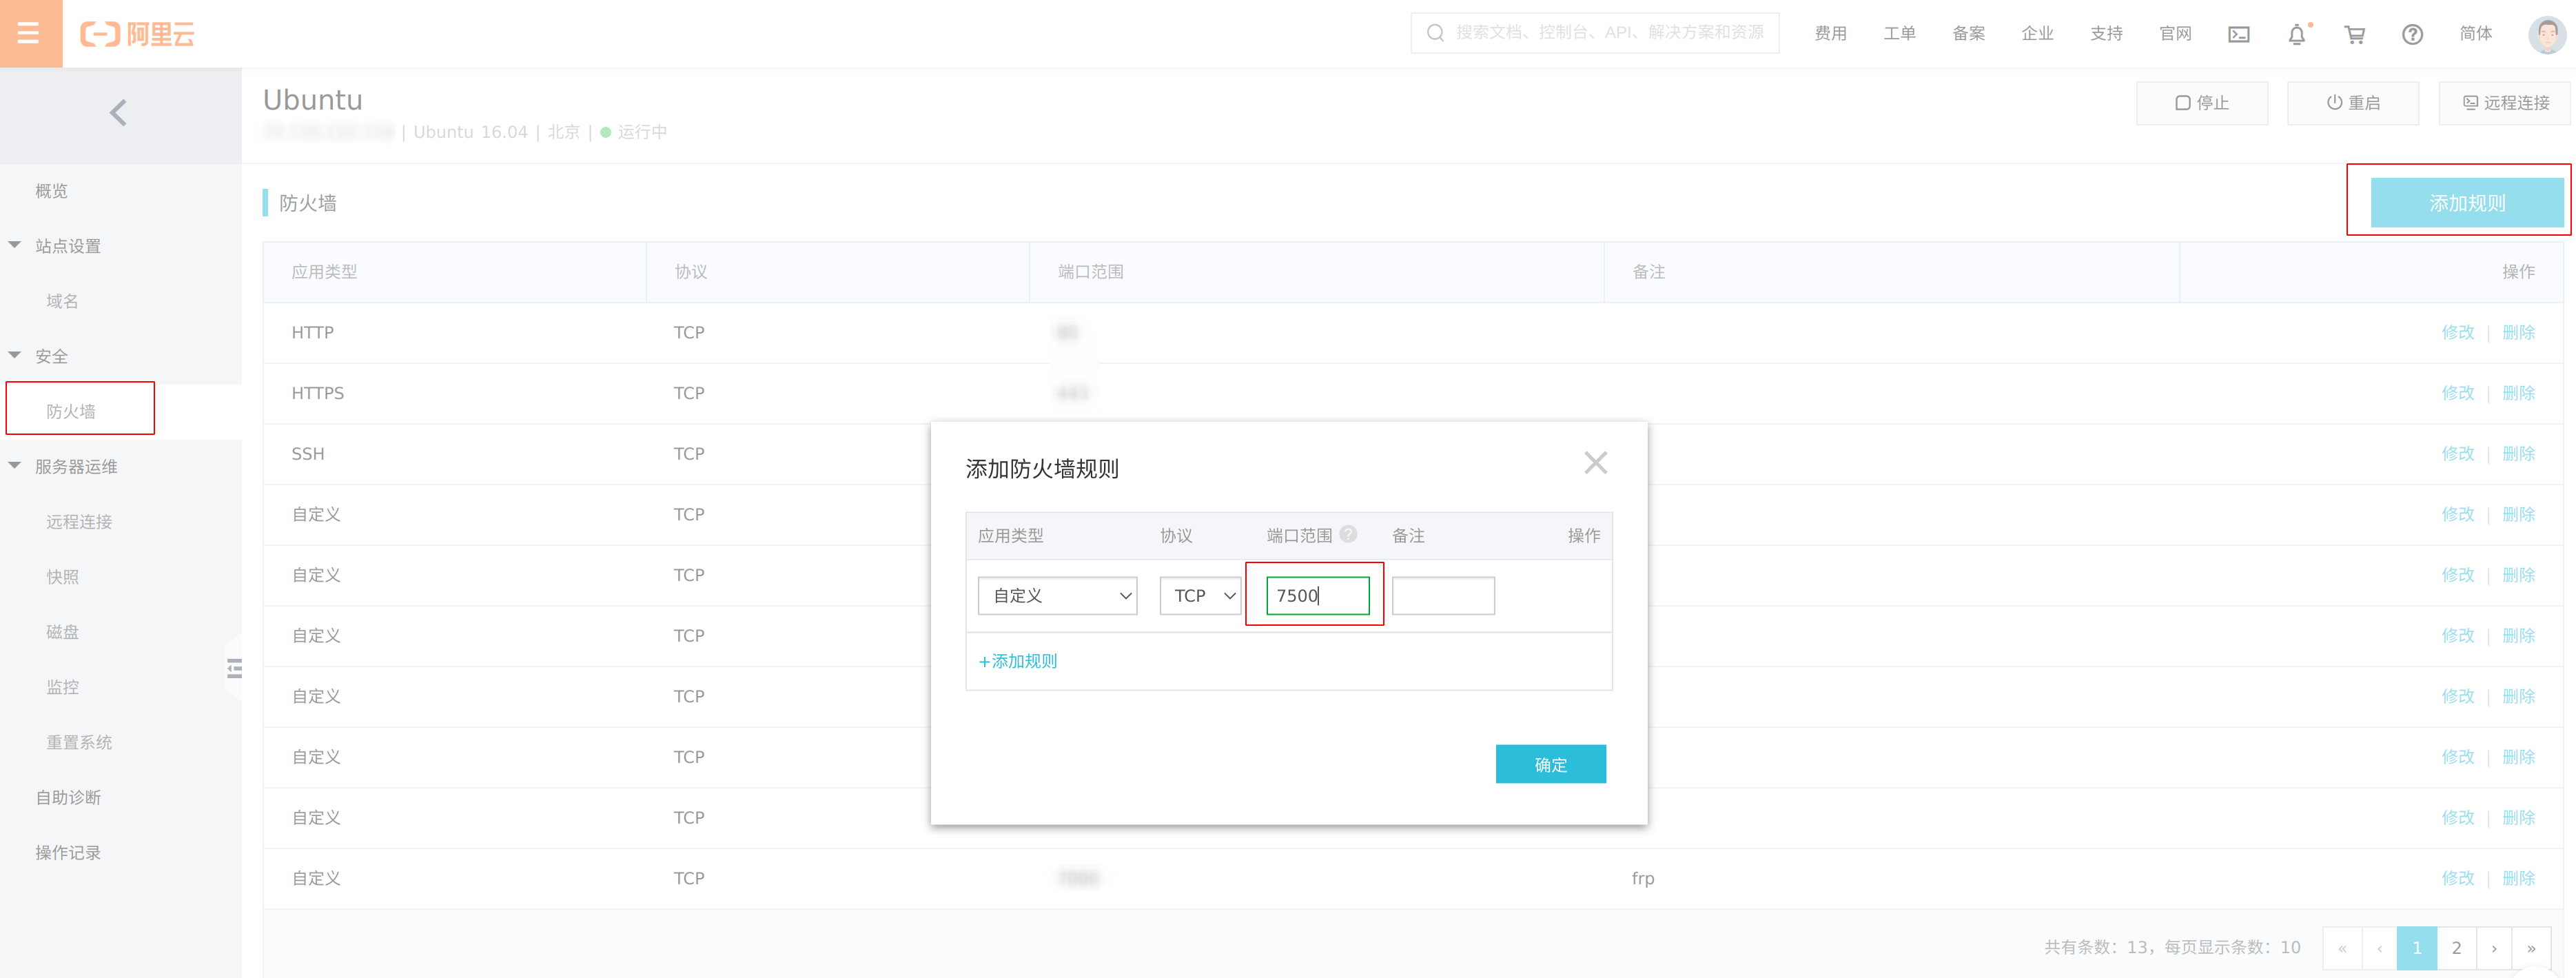Image resolution: width=2576 pixels, height=978 pixels.
Task: Open 快照 in the sidebar
Action: coord(62,577)
